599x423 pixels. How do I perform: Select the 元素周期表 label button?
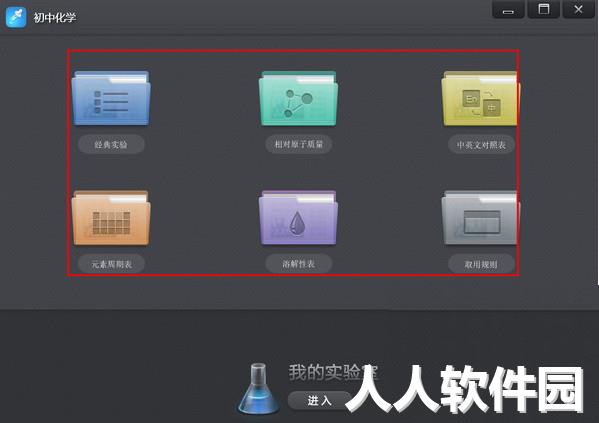(111, 264)
